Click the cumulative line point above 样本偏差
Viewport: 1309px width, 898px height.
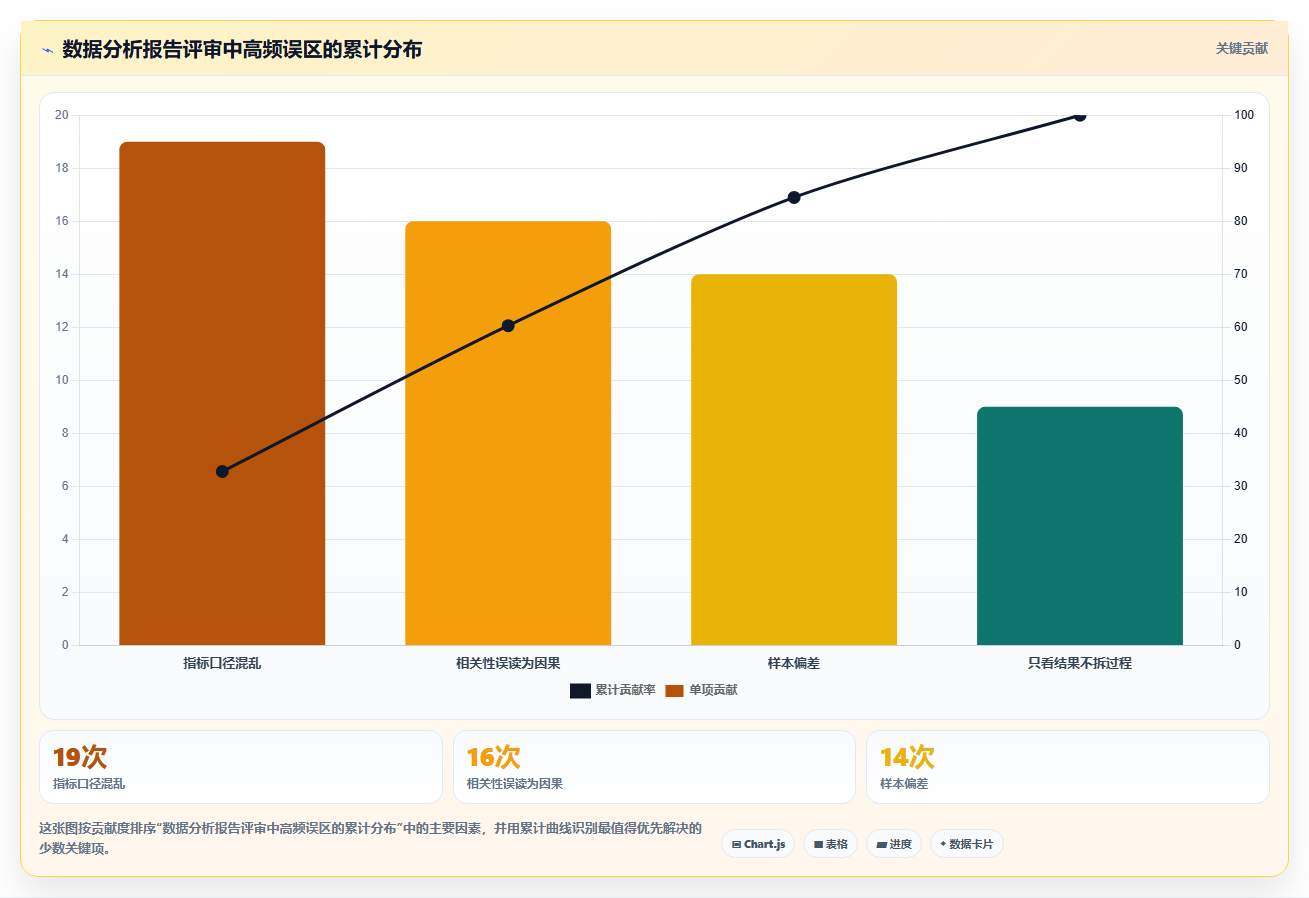(x=794, y=197)
